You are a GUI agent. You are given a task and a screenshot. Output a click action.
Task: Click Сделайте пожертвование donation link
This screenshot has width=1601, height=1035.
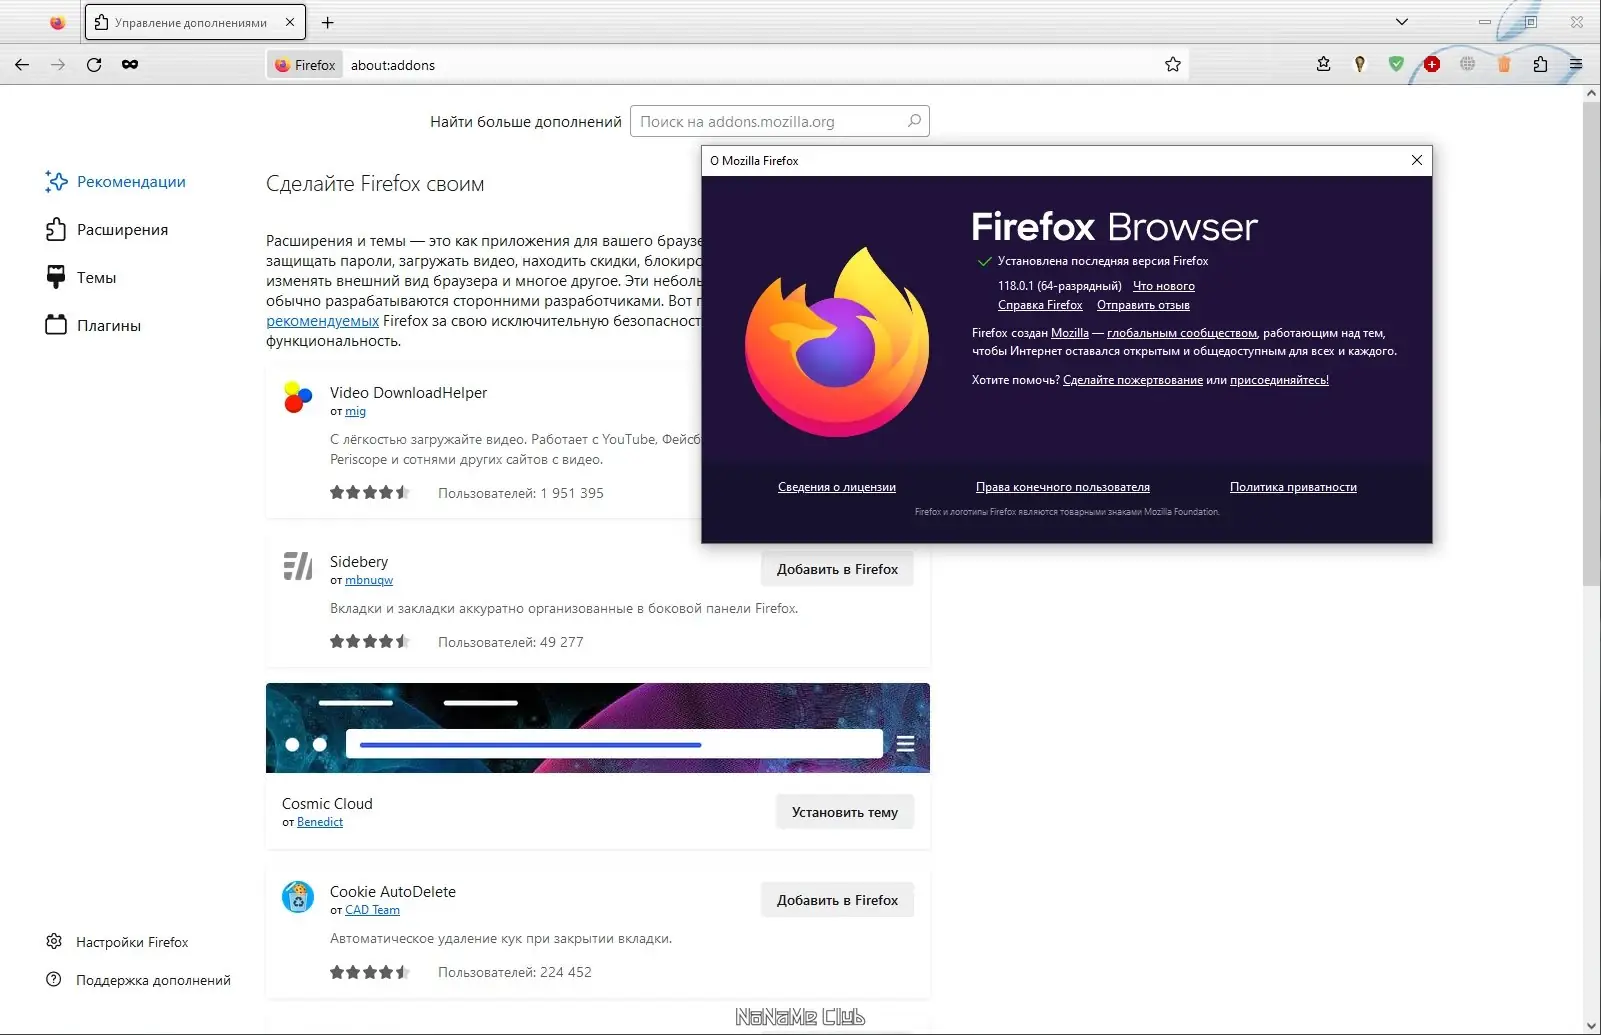pos(1133,380)
